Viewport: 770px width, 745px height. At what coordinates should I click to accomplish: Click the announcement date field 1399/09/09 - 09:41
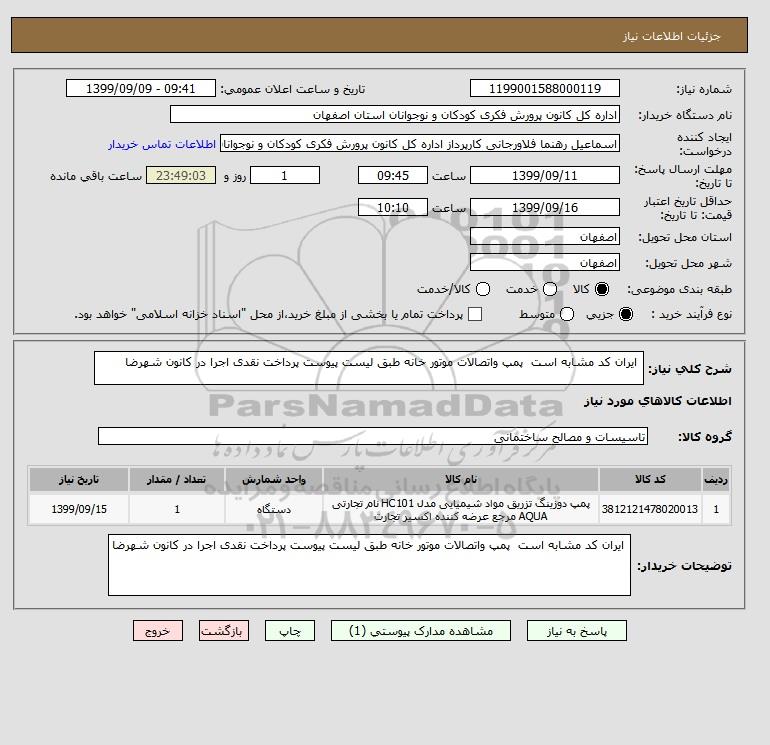pyautogui.click(x=141, y=88)
